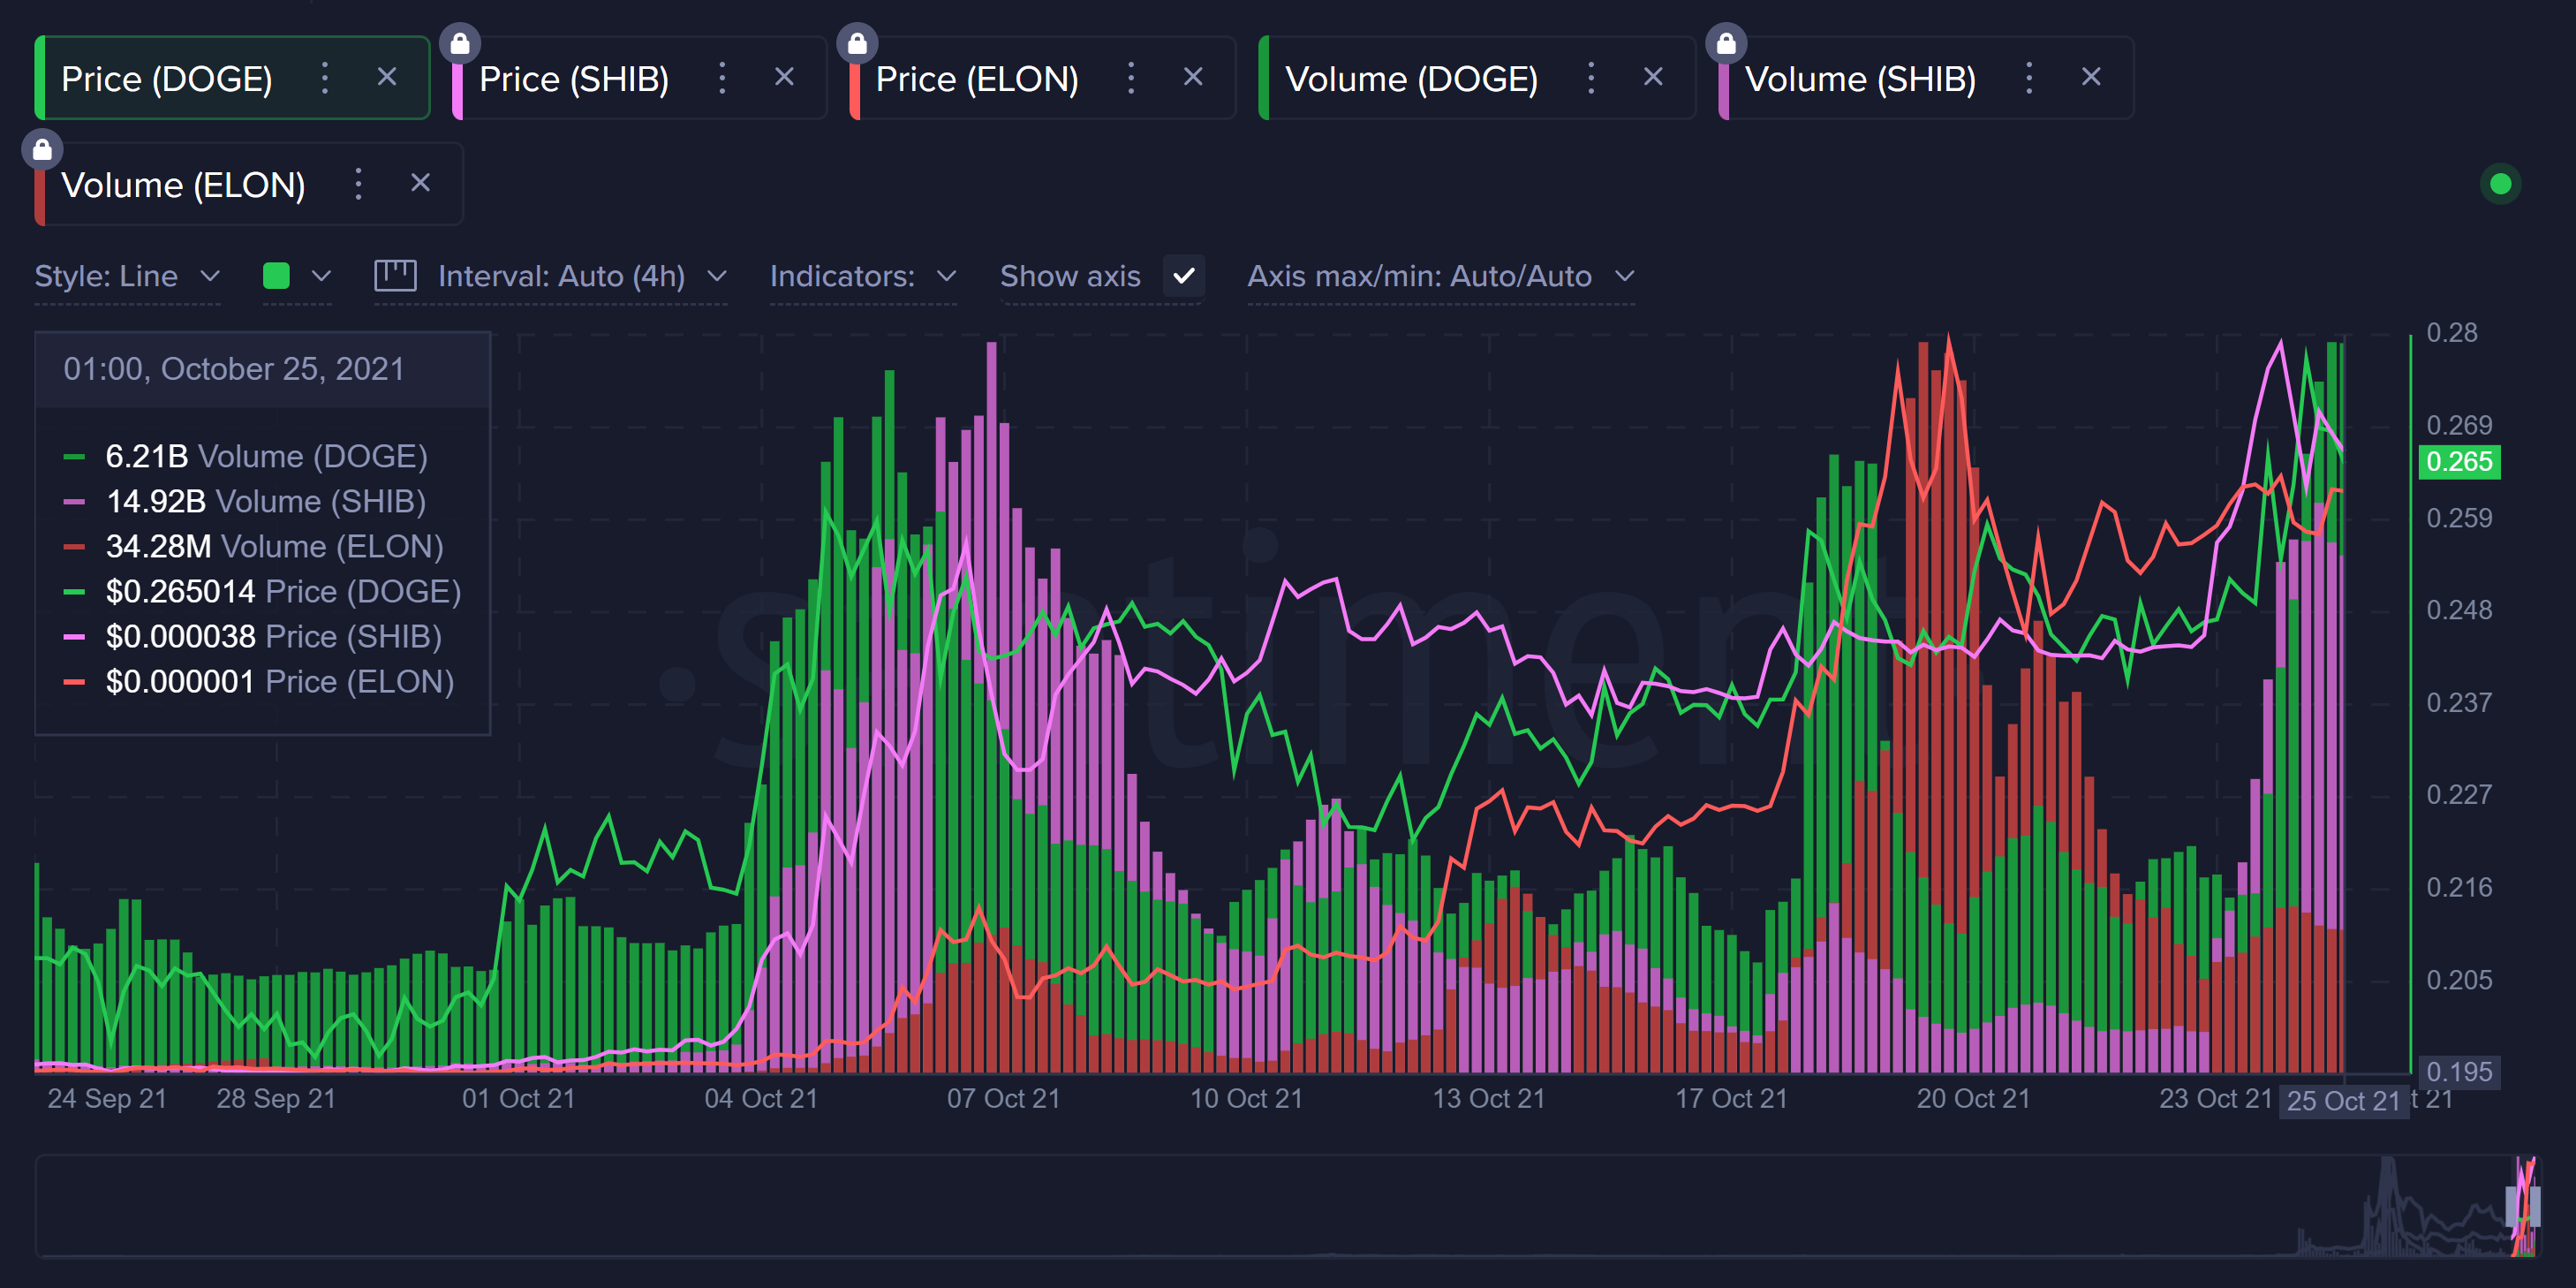Expand Axis max/min Auto/Auto dropdown
2576x1288 pixels.
click(1440, 276)
